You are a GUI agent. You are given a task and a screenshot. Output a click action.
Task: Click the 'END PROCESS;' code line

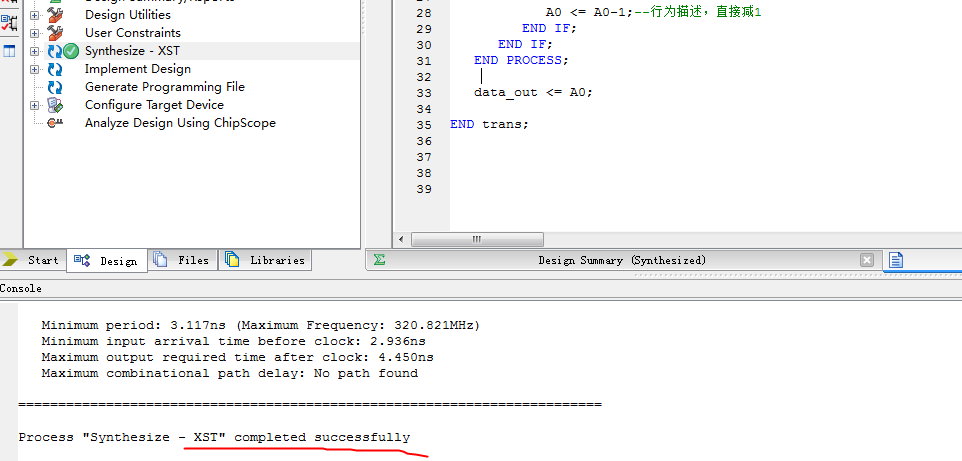pyautogui.click(x=521, y=60)
